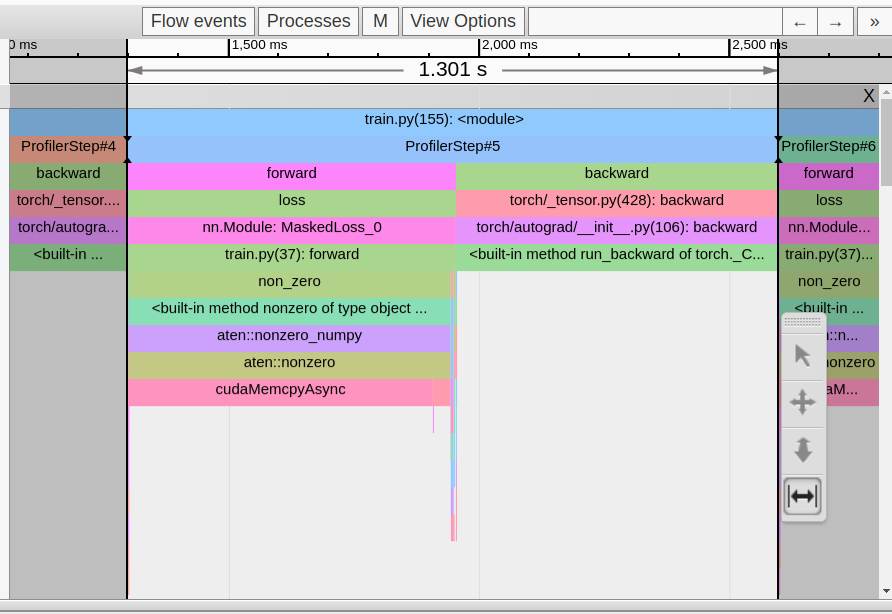Screen dimensions: 892x614
Task: Open View Options menu
Action: pos(463,21)
